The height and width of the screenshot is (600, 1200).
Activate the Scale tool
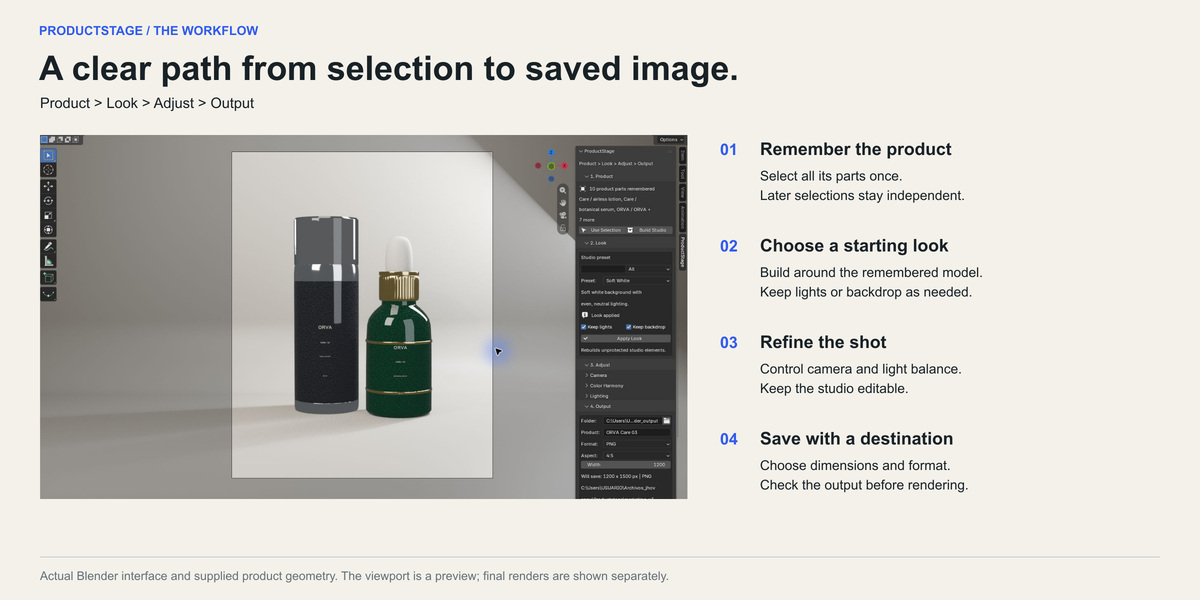[48, 215]
